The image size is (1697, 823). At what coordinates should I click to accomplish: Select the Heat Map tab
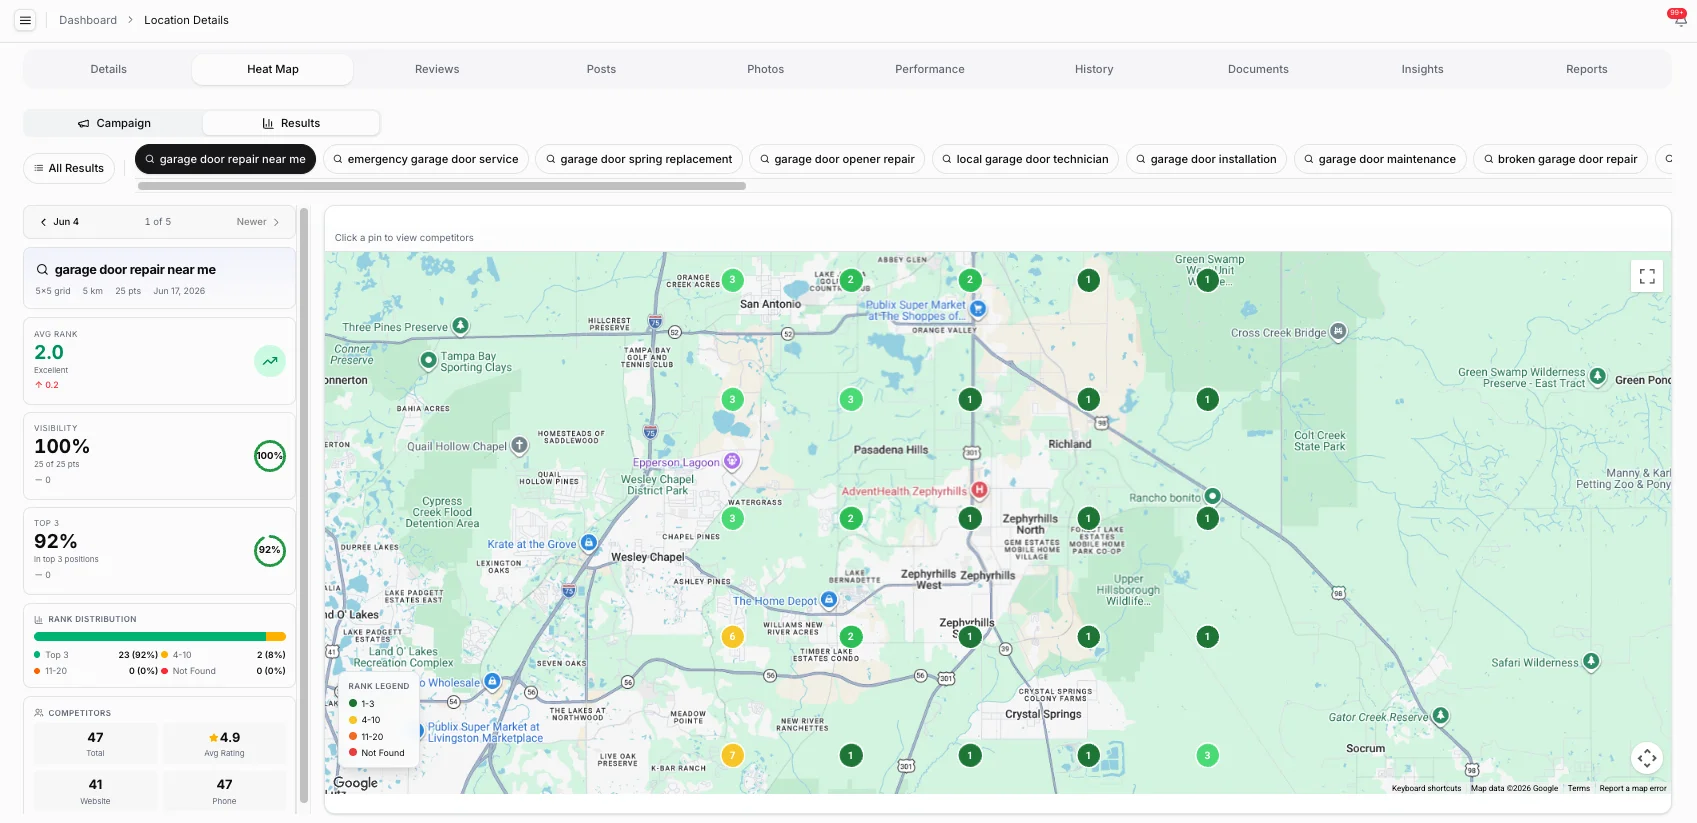coord(273,69)
